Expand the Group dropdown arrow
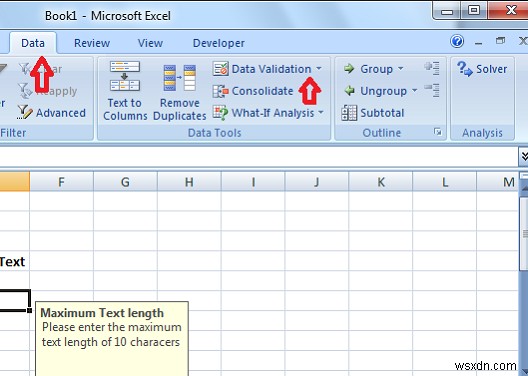The width and height of the screenshot is (528, 376). pyautogui.click(x=400, y=69)
